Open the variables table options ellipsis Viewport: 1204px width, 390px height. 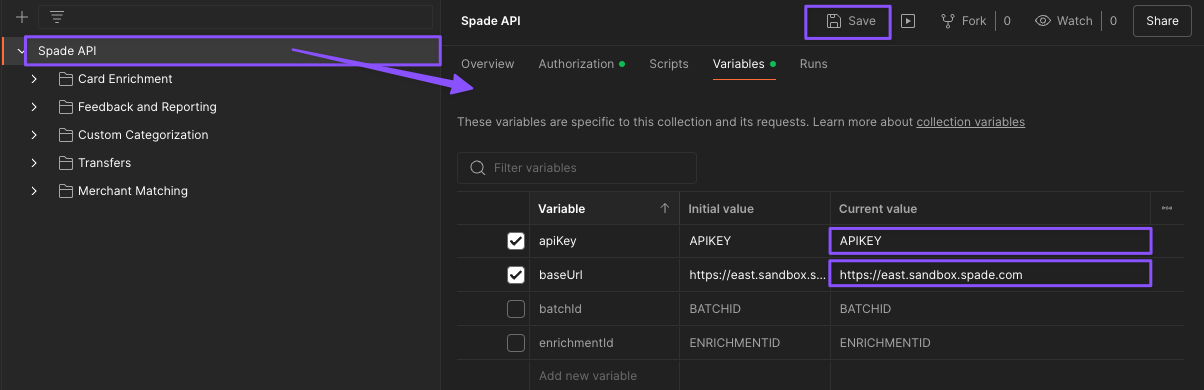(x=1167, y=208)
